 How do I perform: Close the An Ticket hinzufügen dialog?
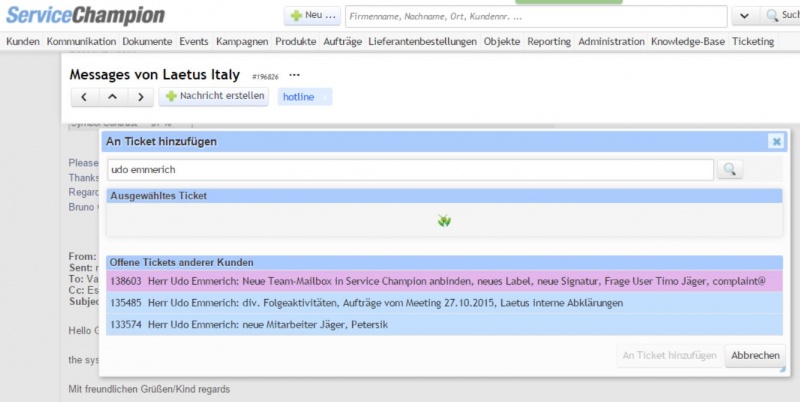tap(776, 141)
